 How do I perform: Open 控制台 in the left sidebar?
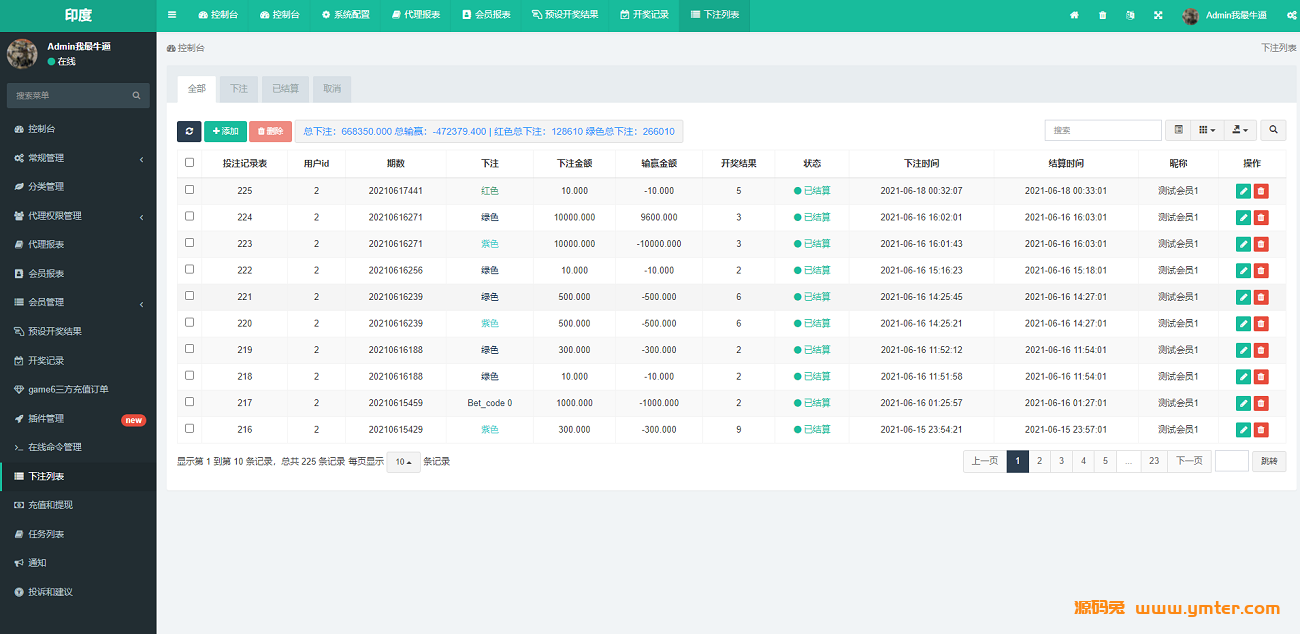click(x=78, y=129)
